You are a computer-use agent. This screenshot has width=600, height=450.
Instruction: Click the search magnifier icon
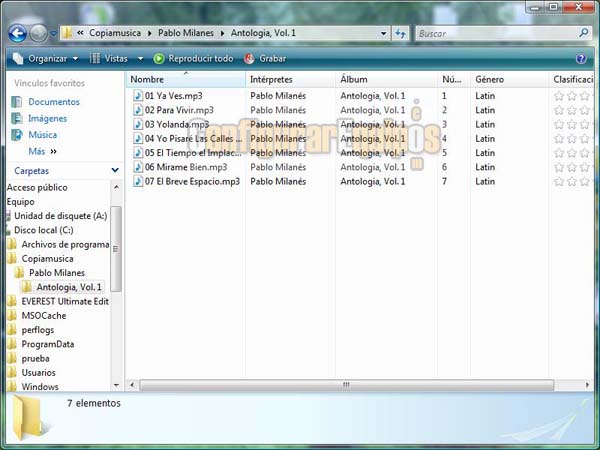584,33
